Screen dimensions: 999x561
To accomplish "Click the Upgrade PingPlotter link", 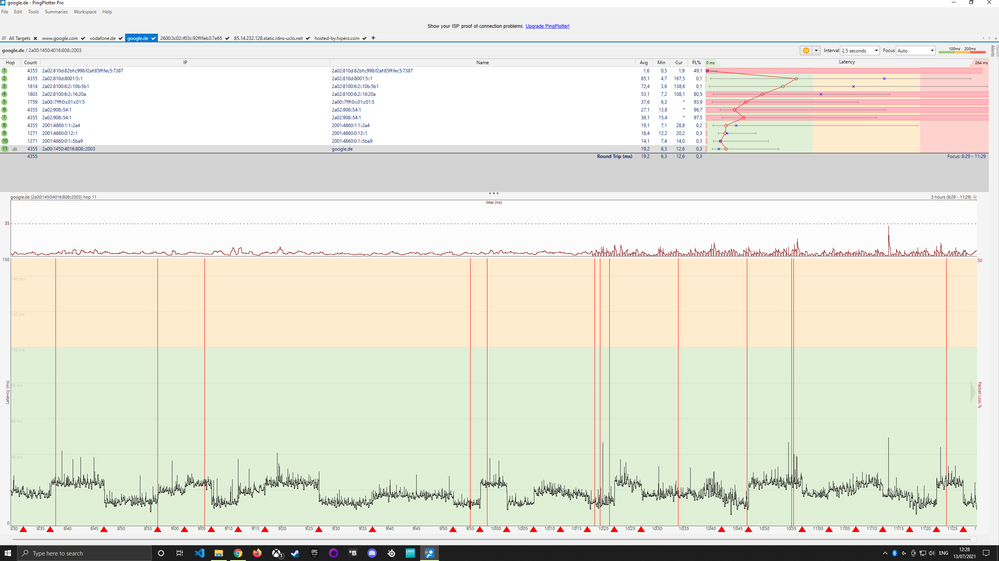I will (x=547, y=26).
